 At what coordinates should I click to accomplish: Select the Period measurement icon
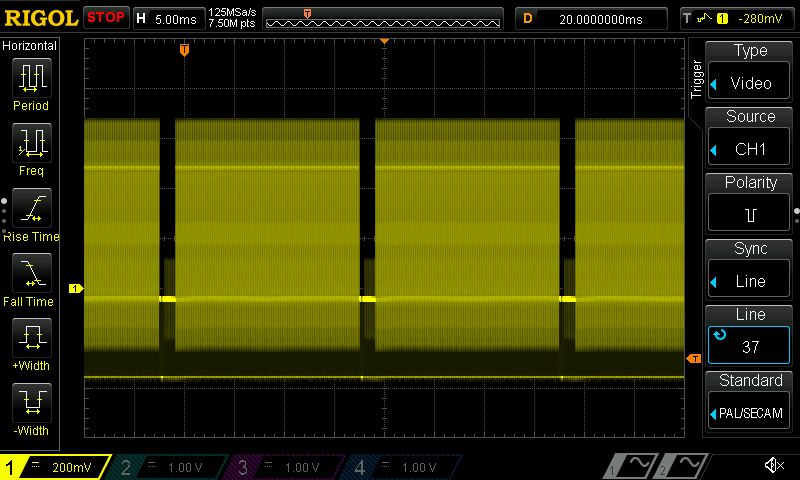(x=32, y=78)
